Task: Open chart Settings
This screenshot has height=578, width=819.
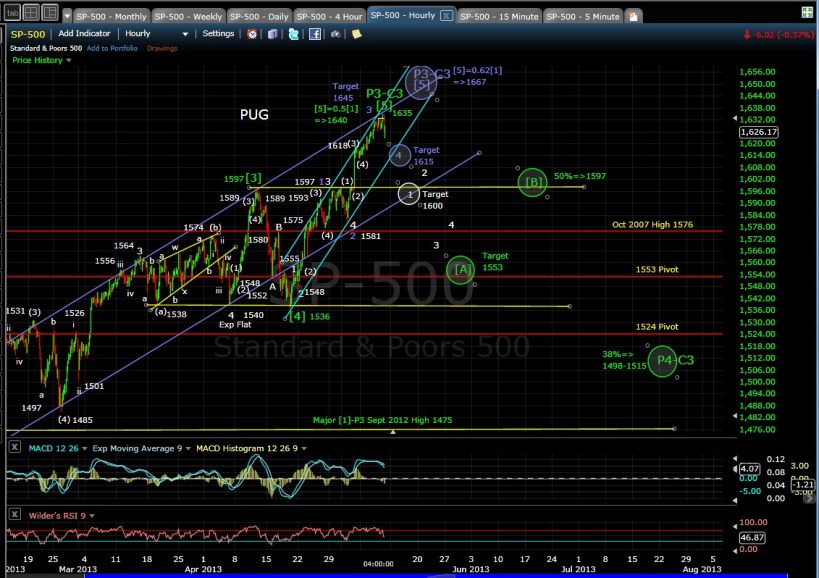Action: [x=218, y=33]
